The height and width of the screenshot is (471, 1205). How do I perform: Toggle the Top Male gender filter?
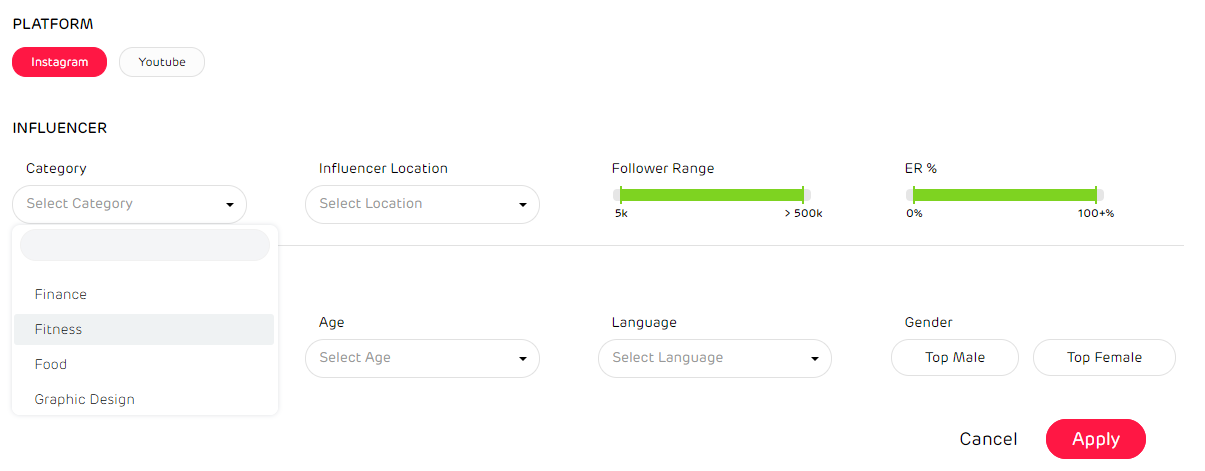pyautogui.click(x=954, y=358)
